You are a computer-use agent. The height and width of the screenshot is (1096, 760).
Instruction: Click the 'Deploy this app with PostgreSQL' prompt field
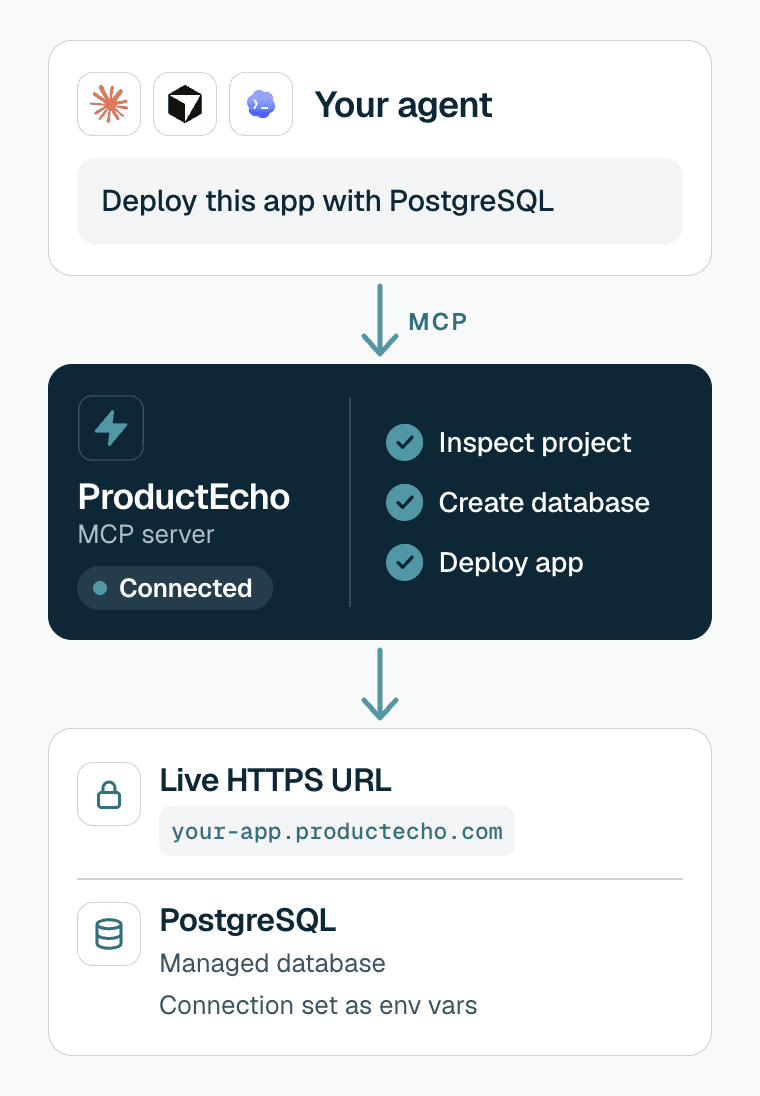point(380,201)
